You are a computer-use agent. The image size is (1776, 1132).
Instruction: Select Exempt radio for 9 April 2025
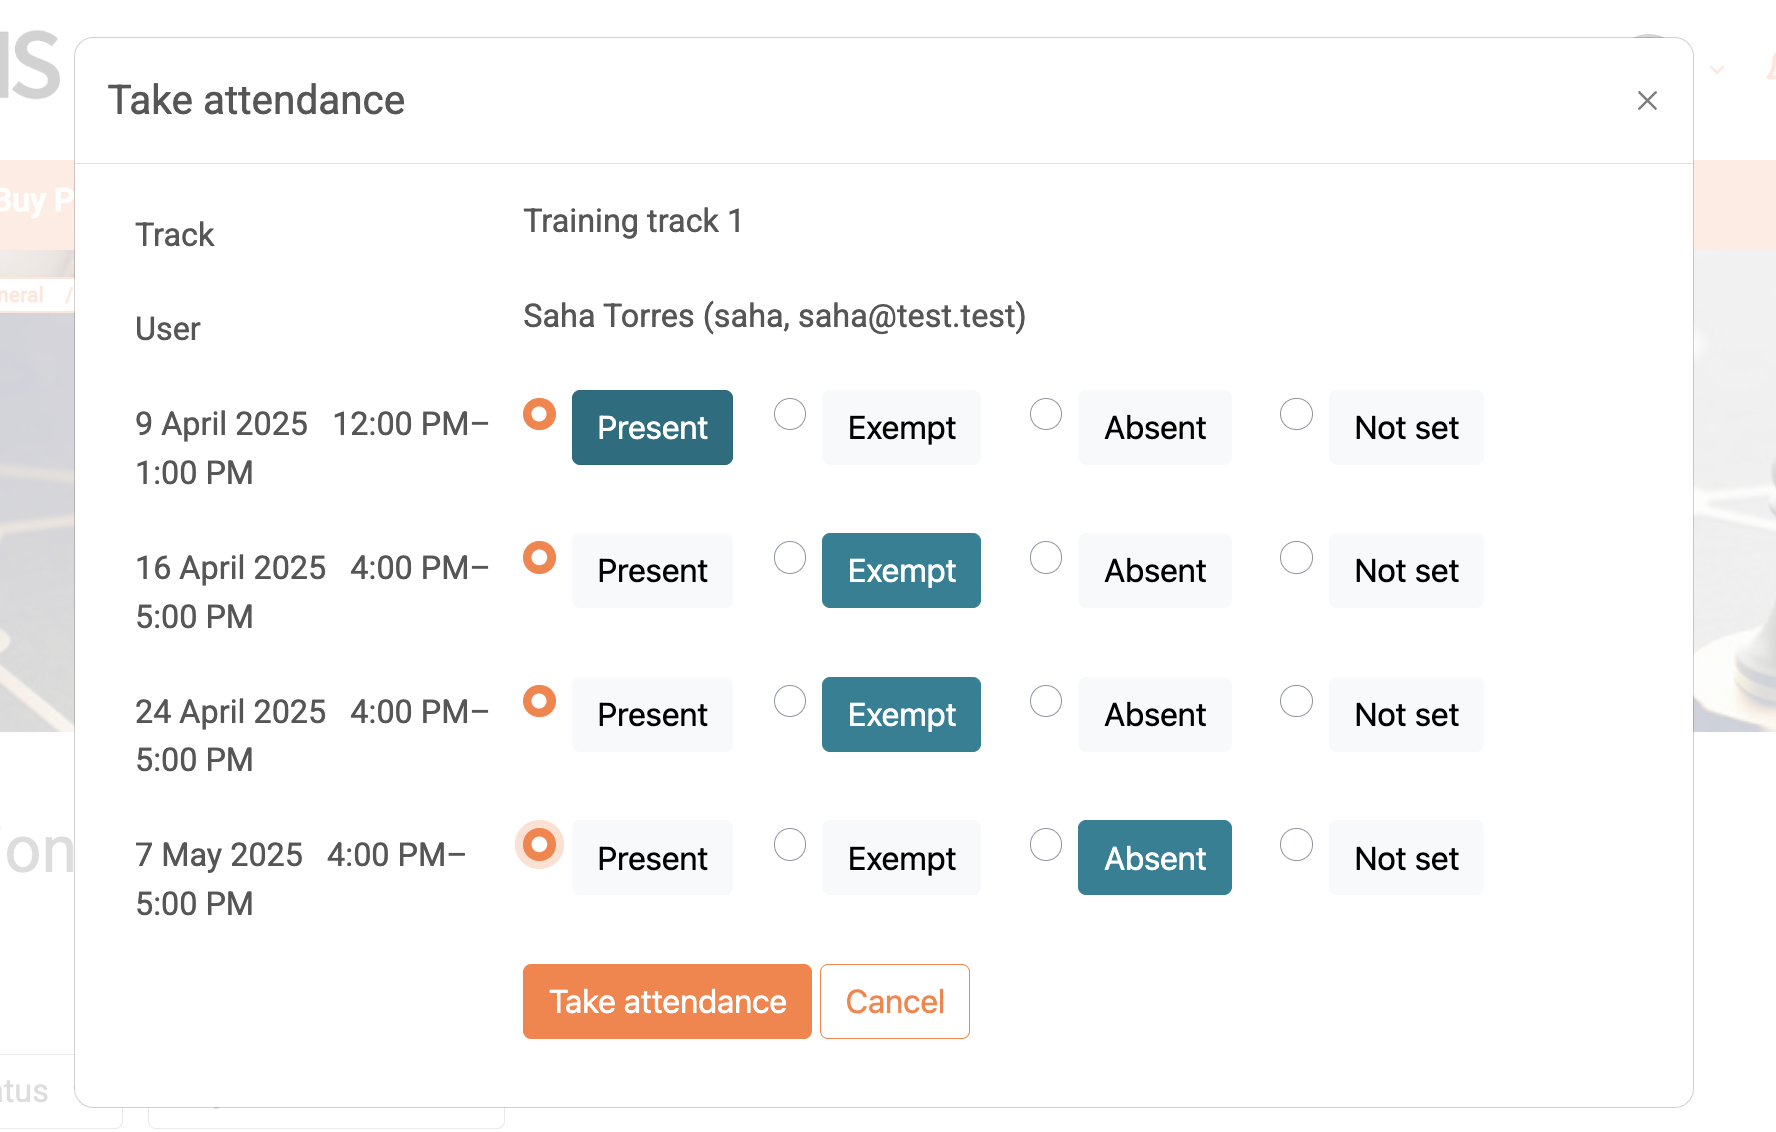(790, 414)
